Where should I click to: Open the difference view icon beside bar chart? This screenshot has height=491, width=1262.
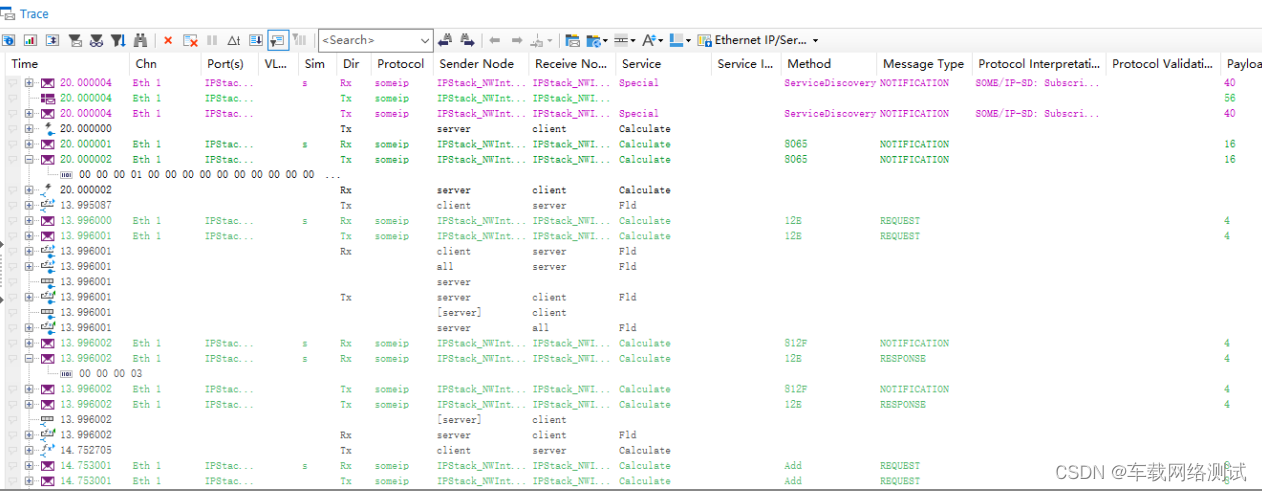[x=52, y=40]
